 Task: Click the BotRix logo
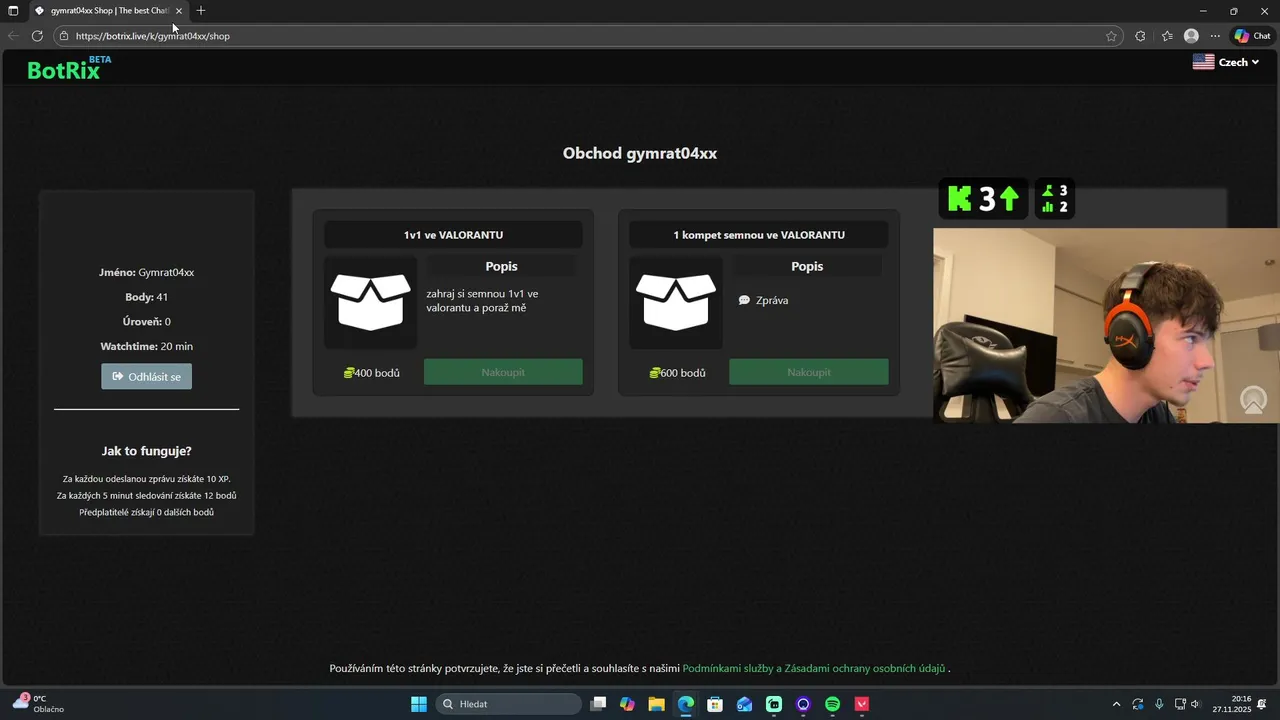click(x=69, y=68)
